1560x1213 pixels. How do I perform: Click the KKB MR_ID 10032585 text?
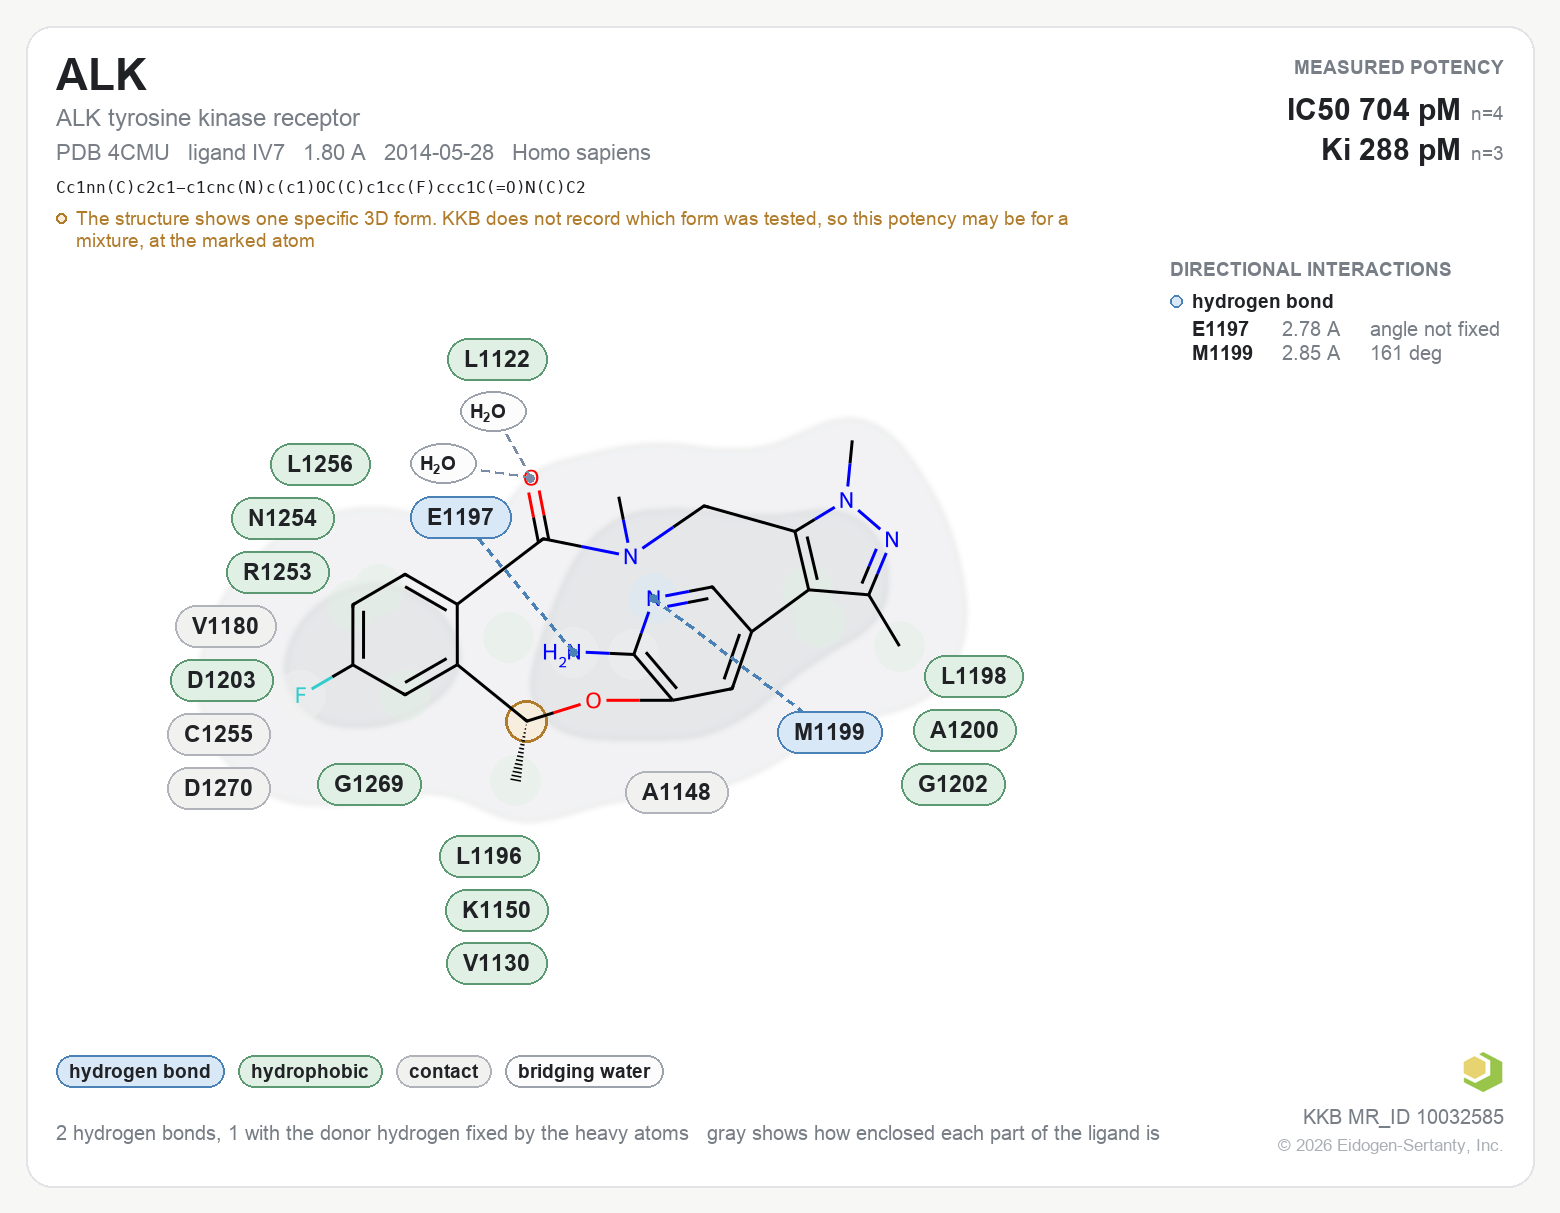point(1403,1117)
